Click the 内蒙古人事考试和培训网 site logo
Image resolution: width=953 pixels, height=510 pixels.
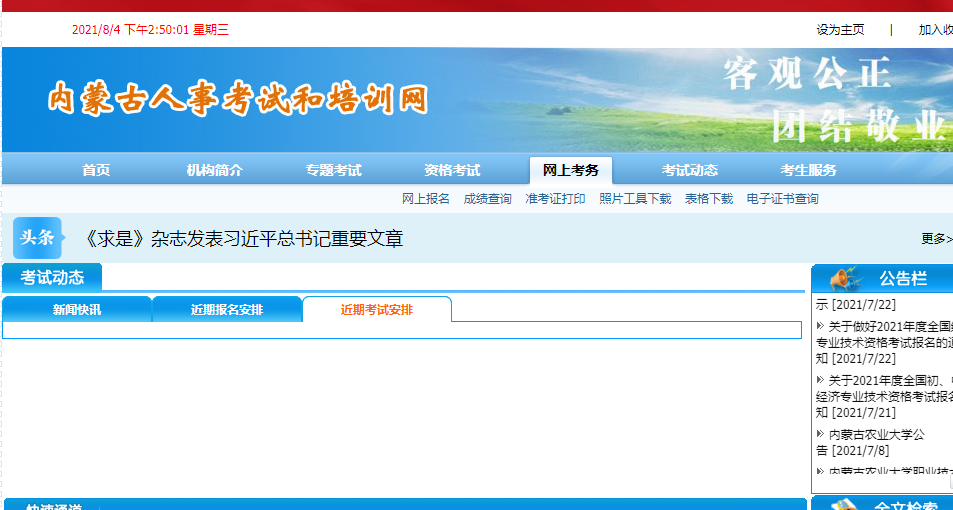click(238, 98)
